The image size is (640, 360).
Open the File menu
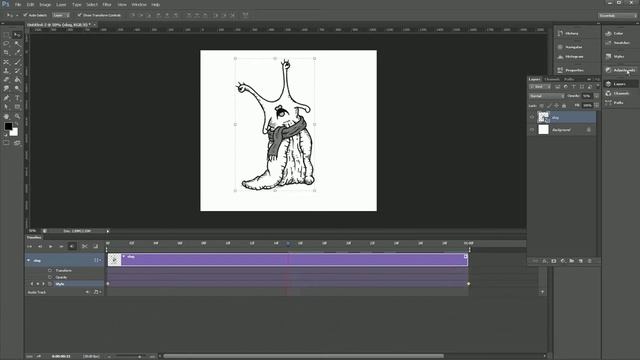(x=18, y=4)
